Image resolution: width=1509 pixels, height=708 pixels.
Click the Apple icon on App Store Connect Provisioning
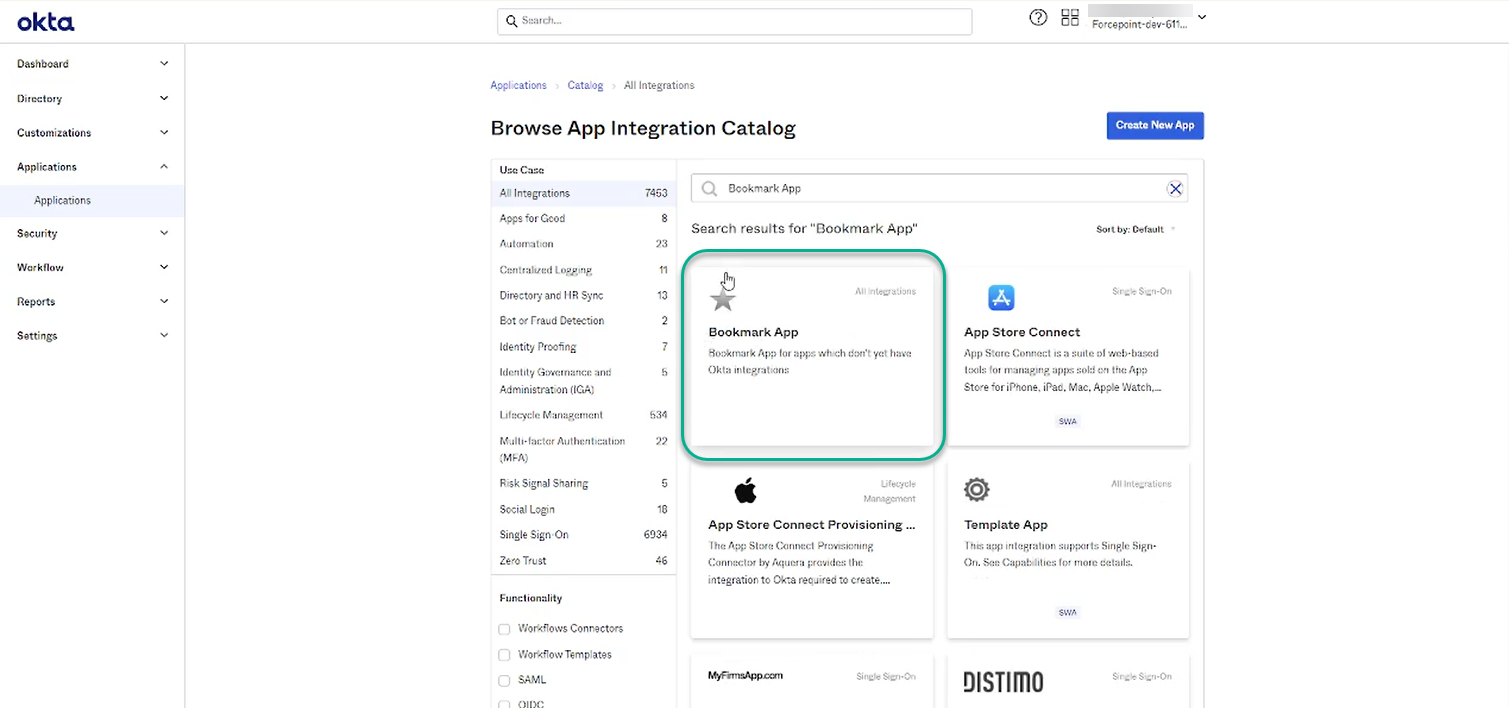click(x=745, y=489)
